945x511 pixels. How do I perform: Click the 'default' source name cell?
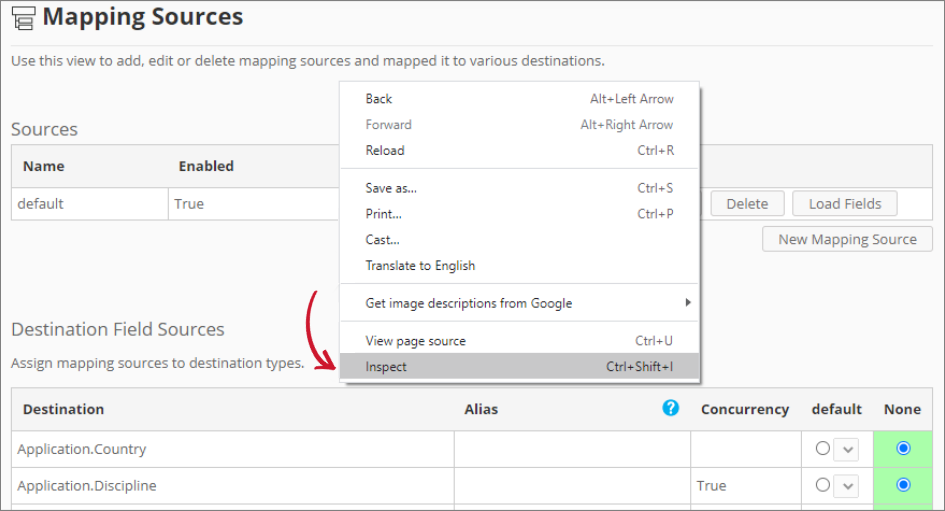(90, 204)
